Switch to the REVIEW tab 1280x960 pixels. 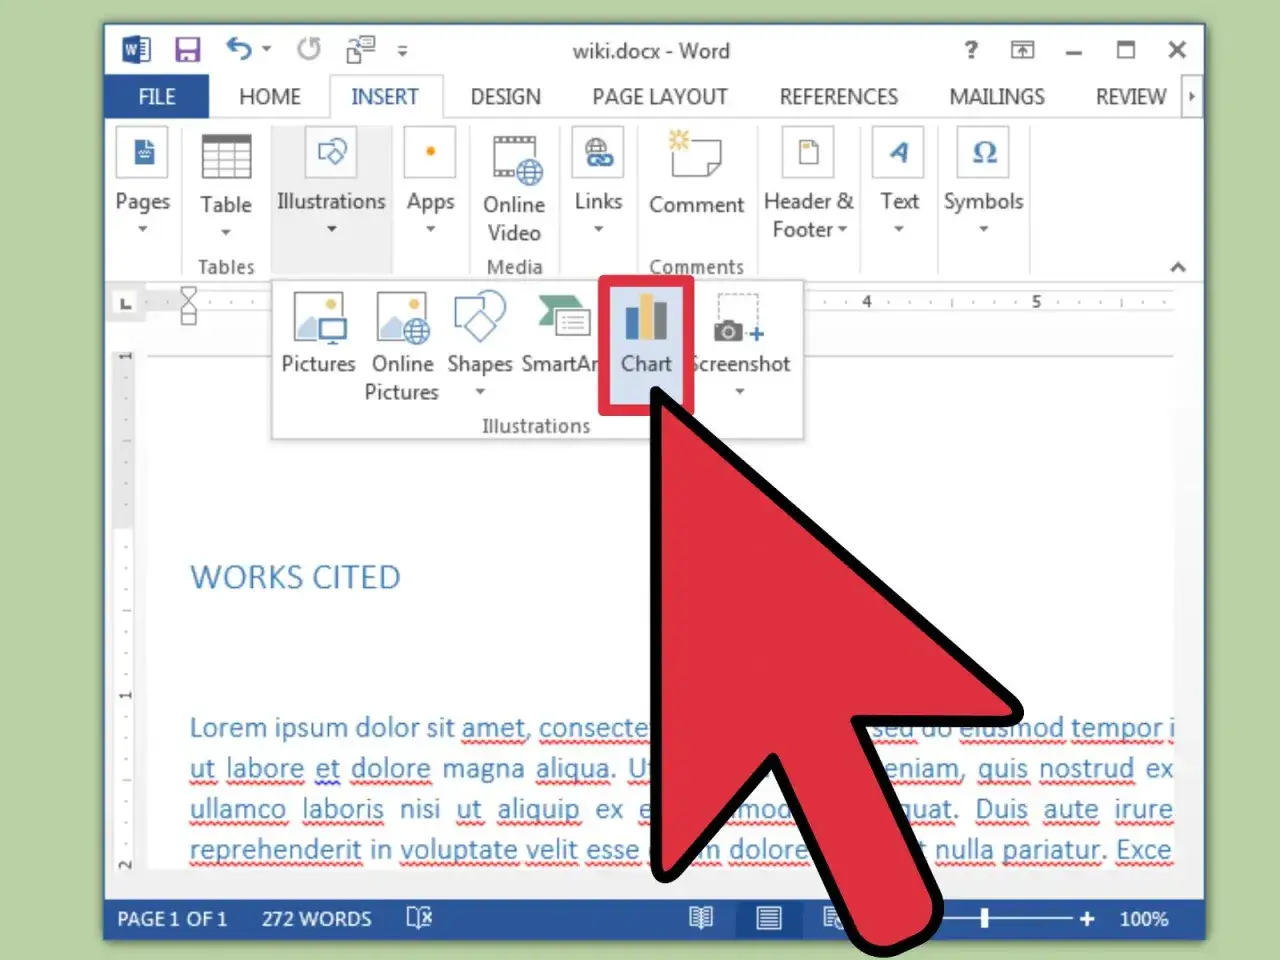point(1131,97)
